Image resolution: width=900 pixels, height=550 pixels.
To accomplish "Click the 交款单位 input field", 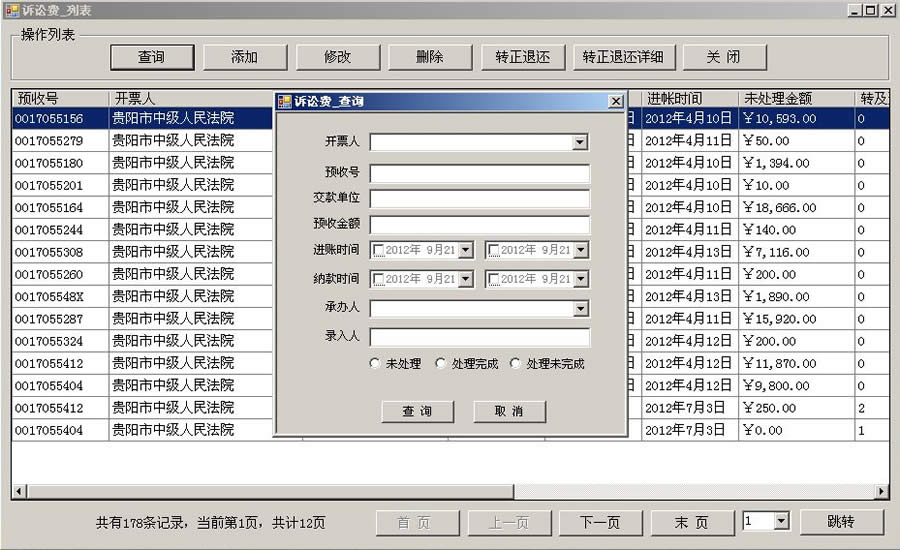I will (x=480, y=199).
